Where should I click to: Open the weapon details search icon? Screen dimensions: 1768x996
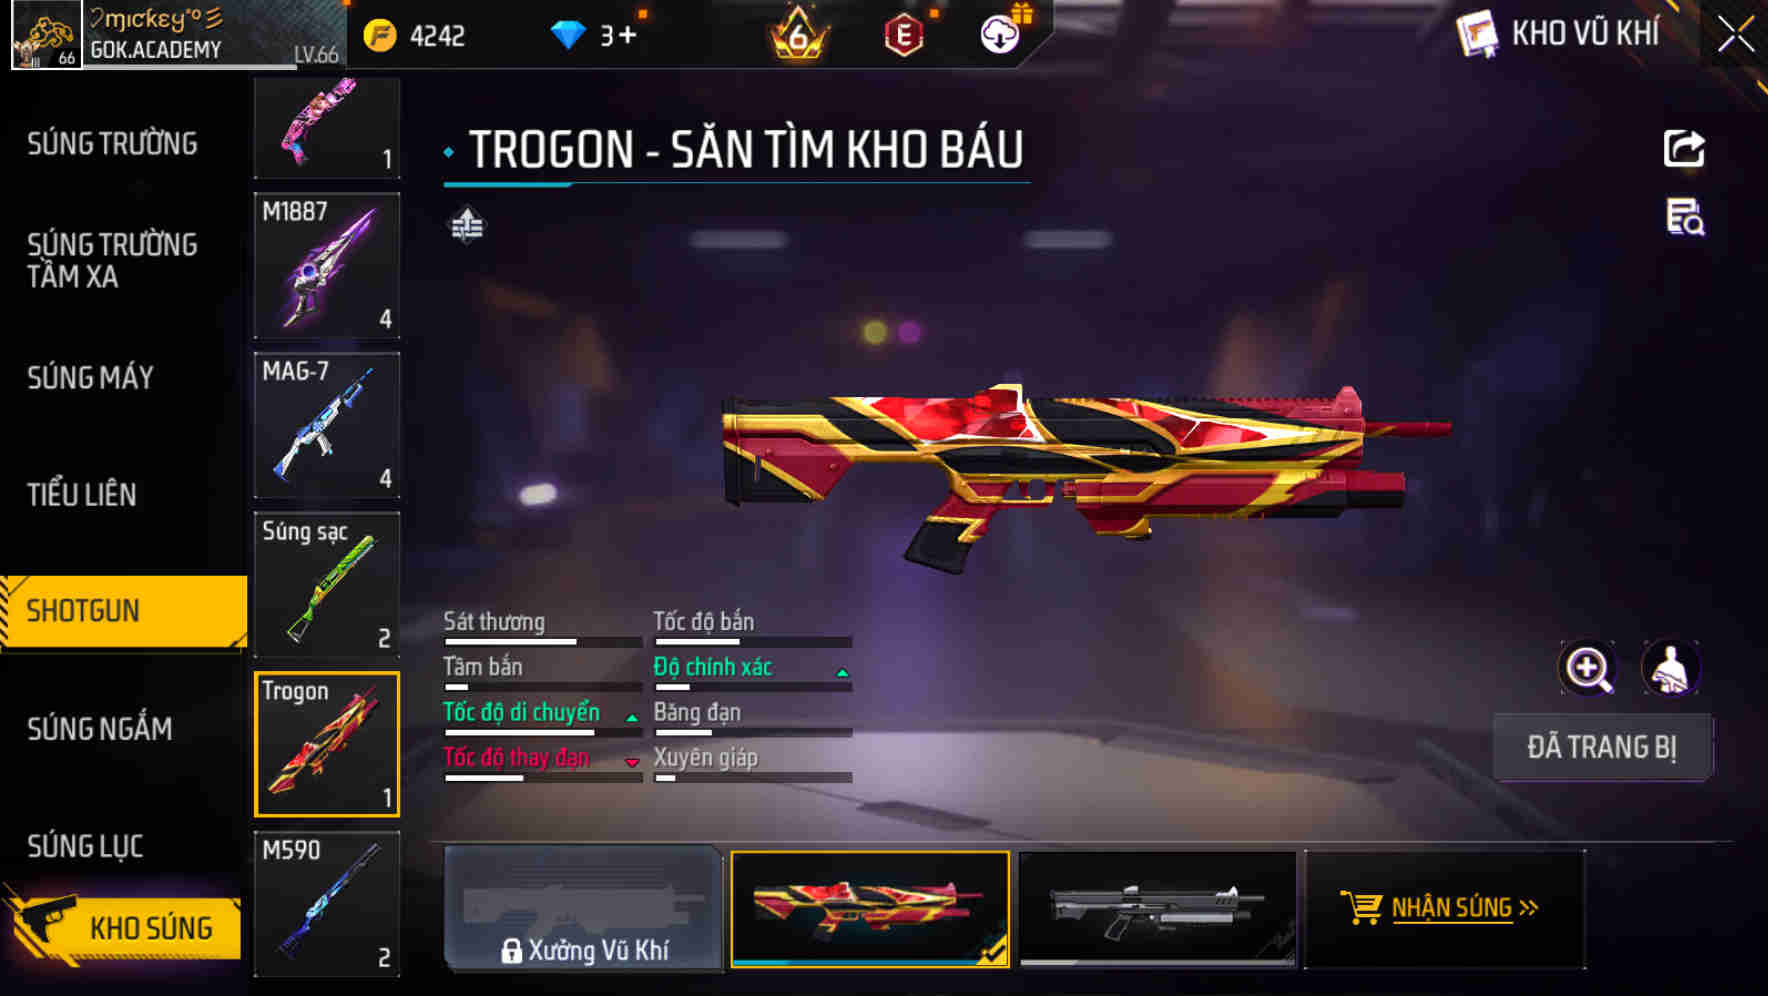[1685, 217]
